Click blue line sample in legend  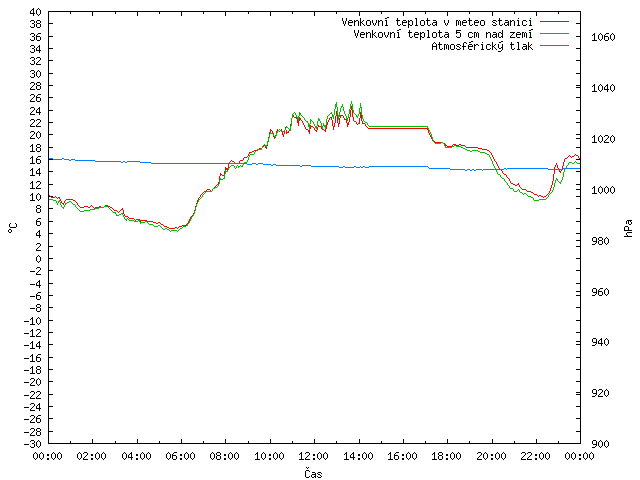[554, 46]
